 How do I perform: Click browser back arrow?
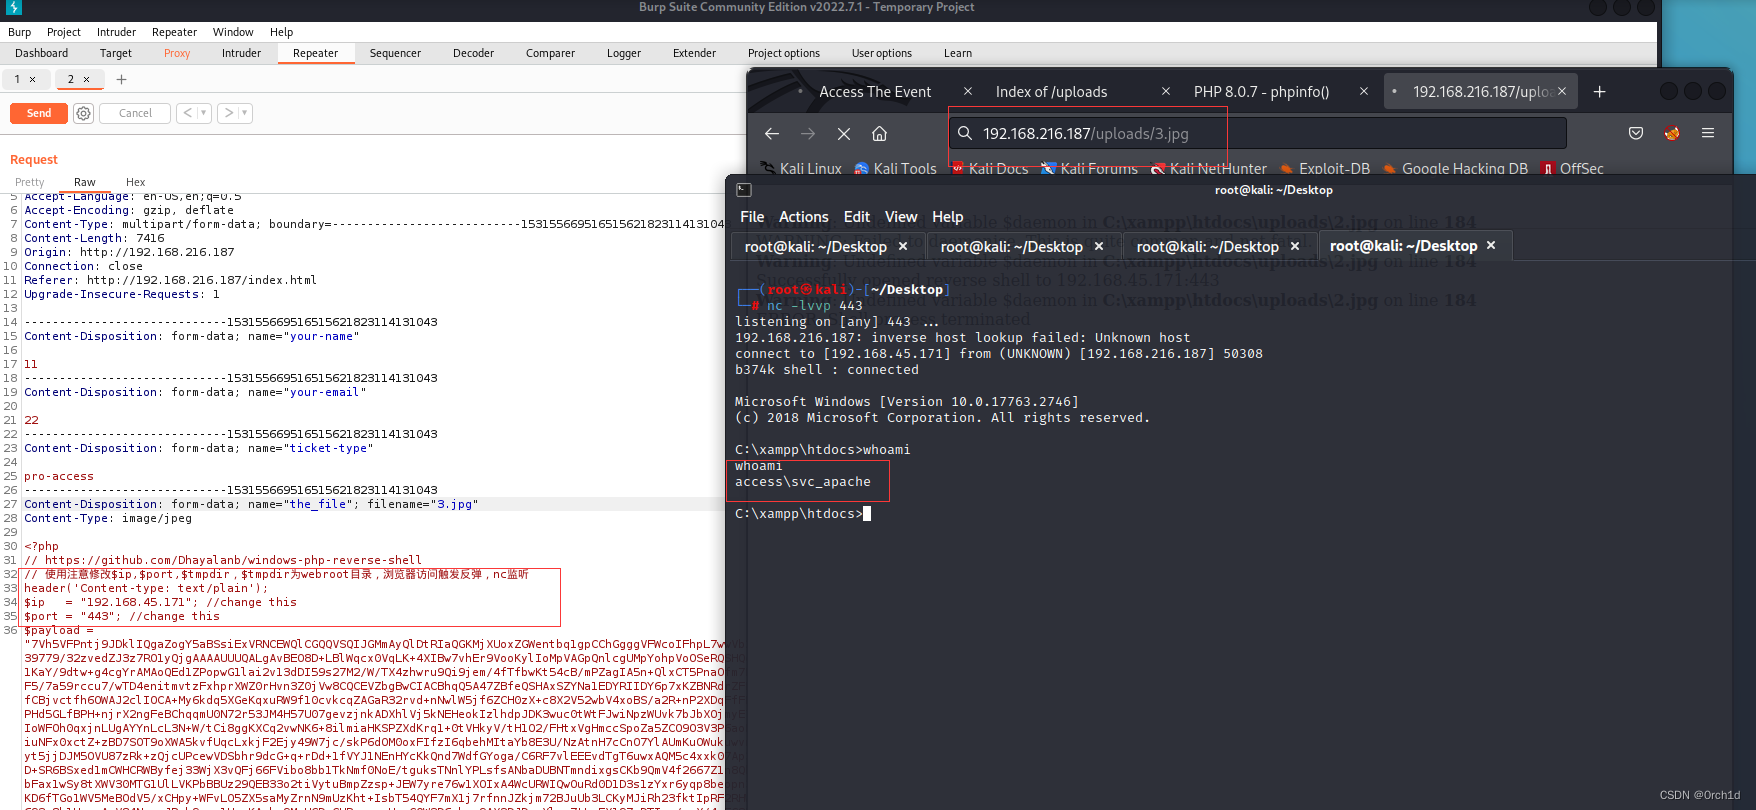click(x=772, y=133)
